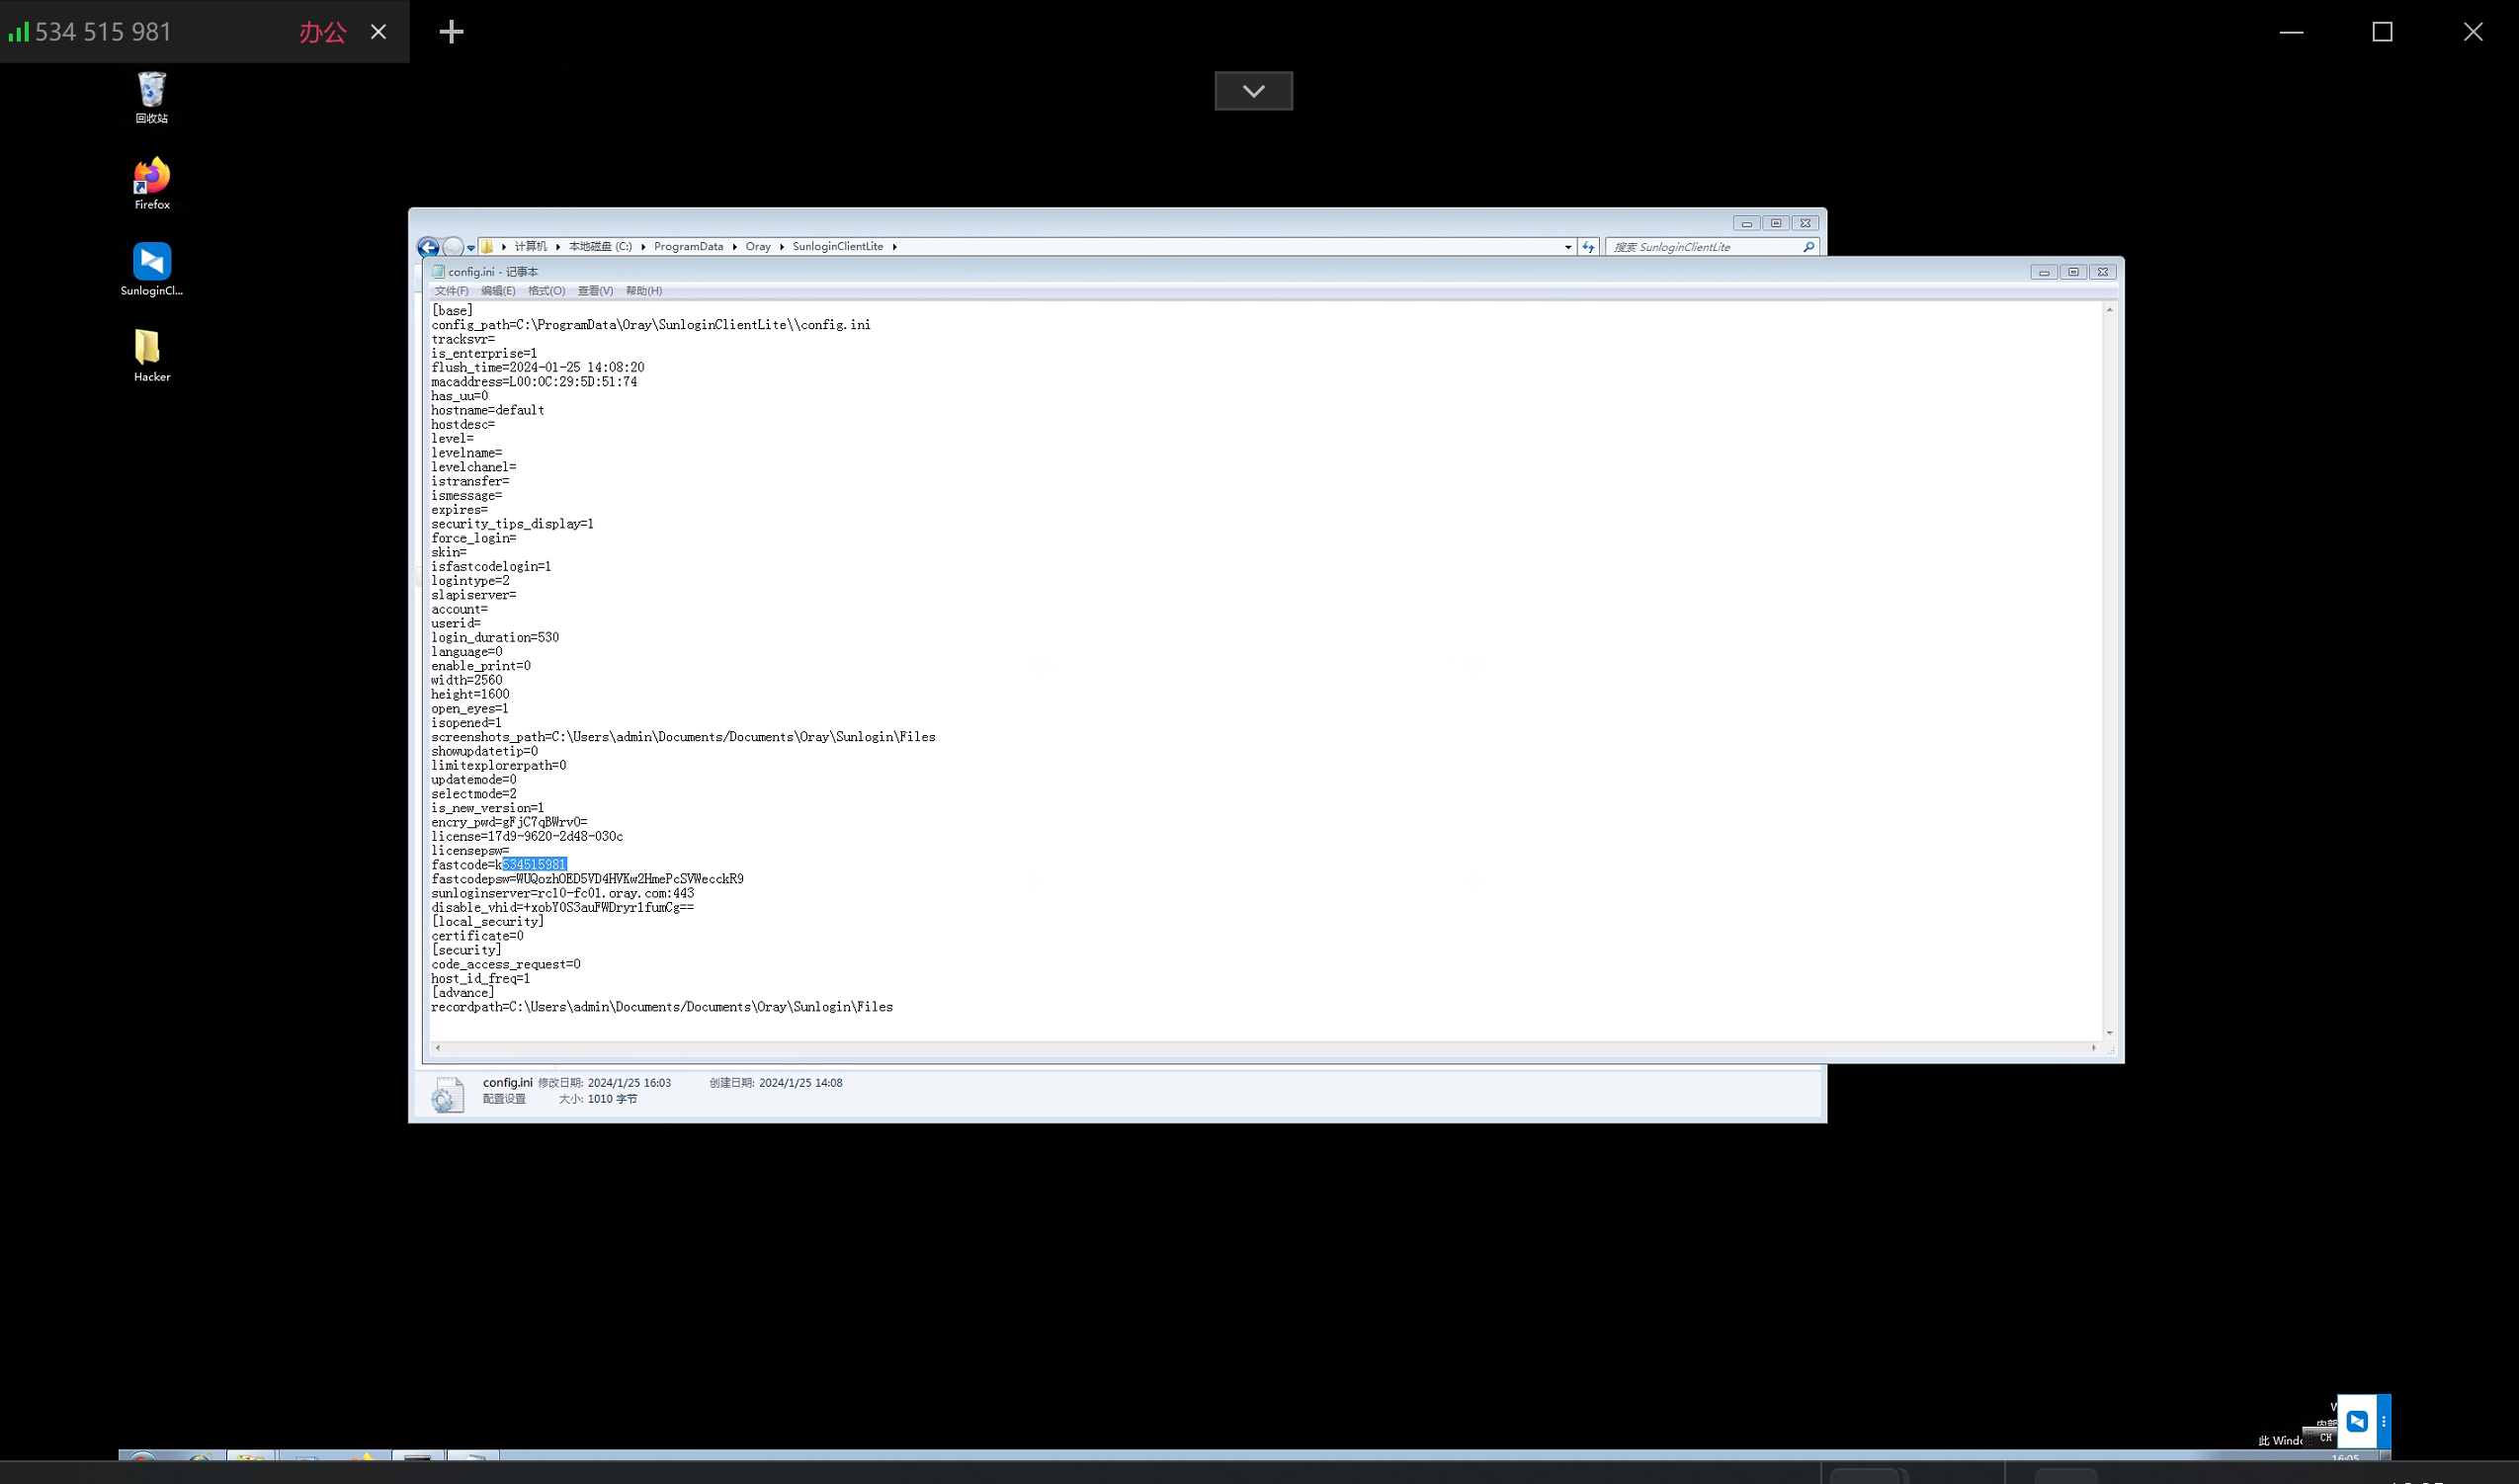Open the 编辑(E) menu in Notepad

click(x=498, y=291)
